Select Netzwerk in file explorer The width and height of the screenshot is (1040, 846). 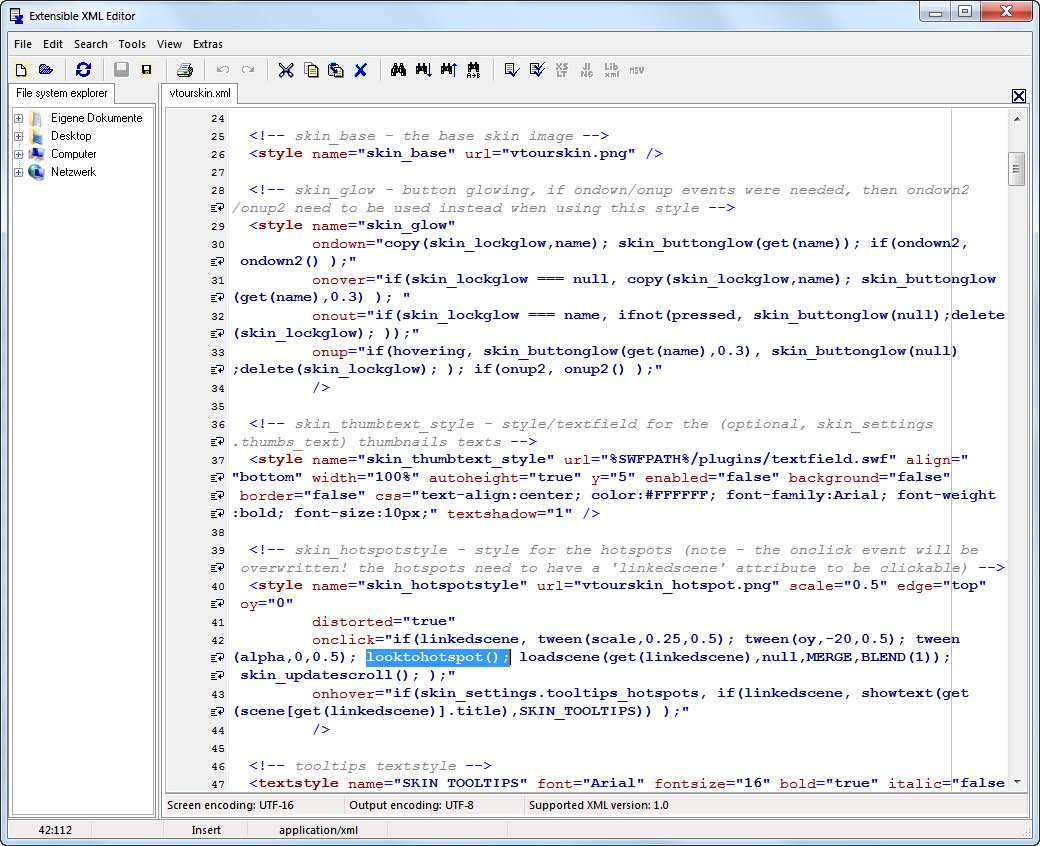point(74,172)
